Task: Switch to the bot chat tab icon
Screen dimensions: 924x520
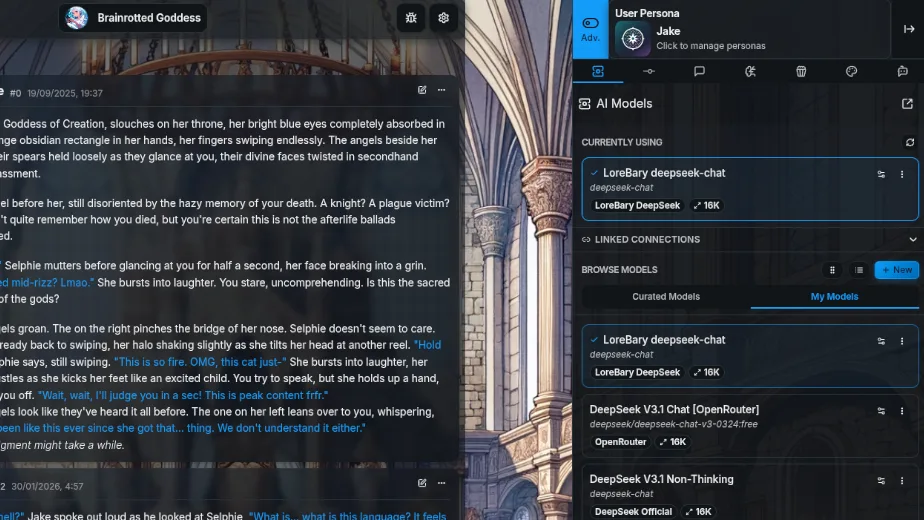Action: coord(902,71)
